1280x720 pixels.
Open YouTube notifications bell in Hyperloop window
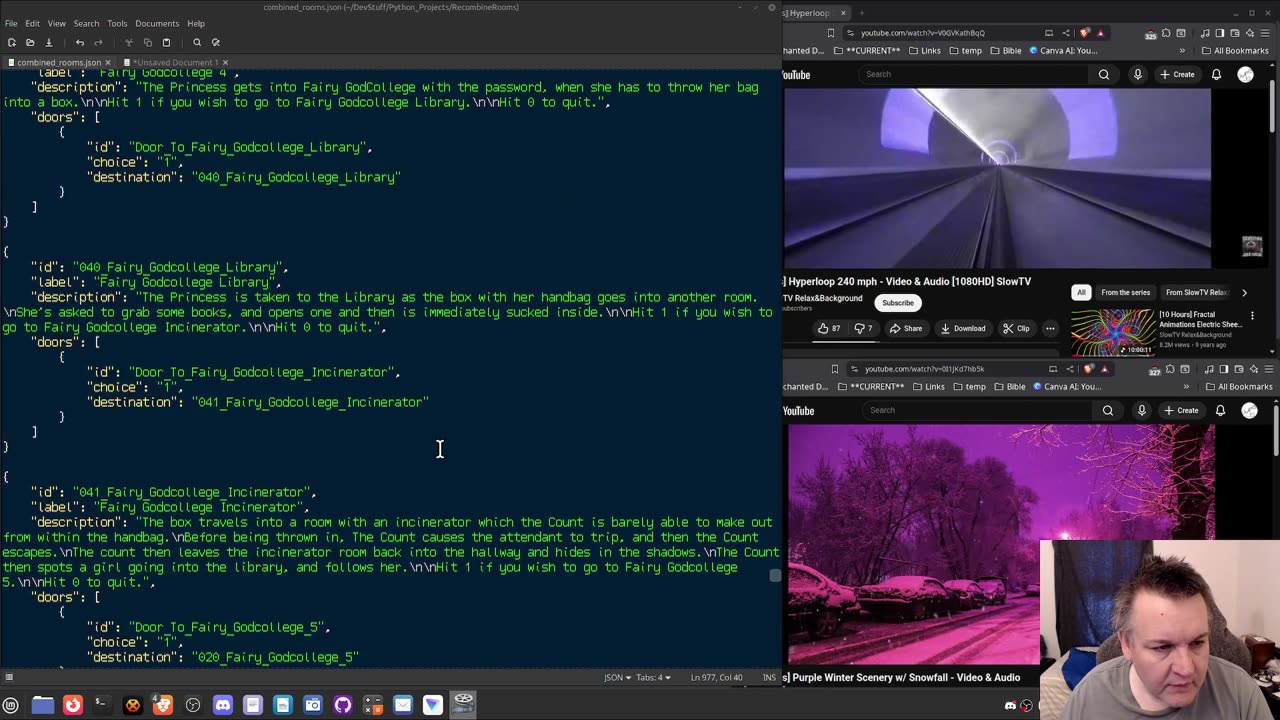(1216, 74)
